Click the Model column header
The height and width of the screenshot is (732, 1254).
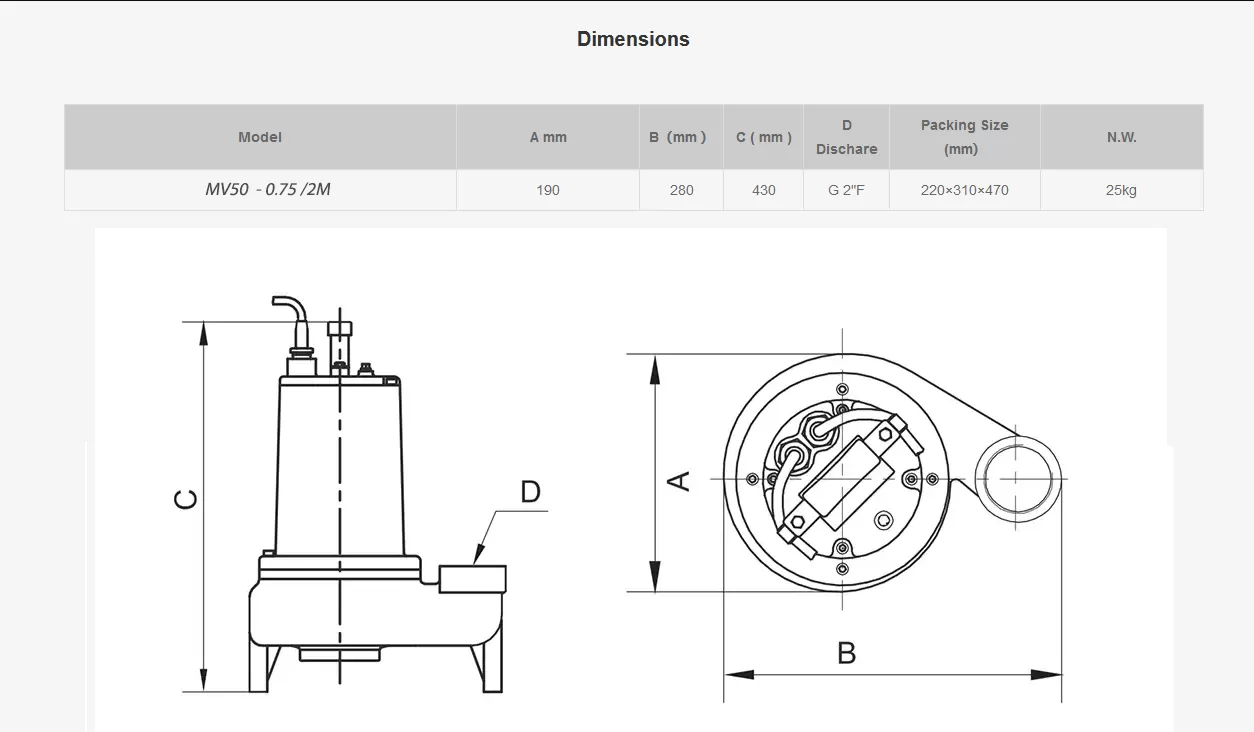(x=260, y=137)
